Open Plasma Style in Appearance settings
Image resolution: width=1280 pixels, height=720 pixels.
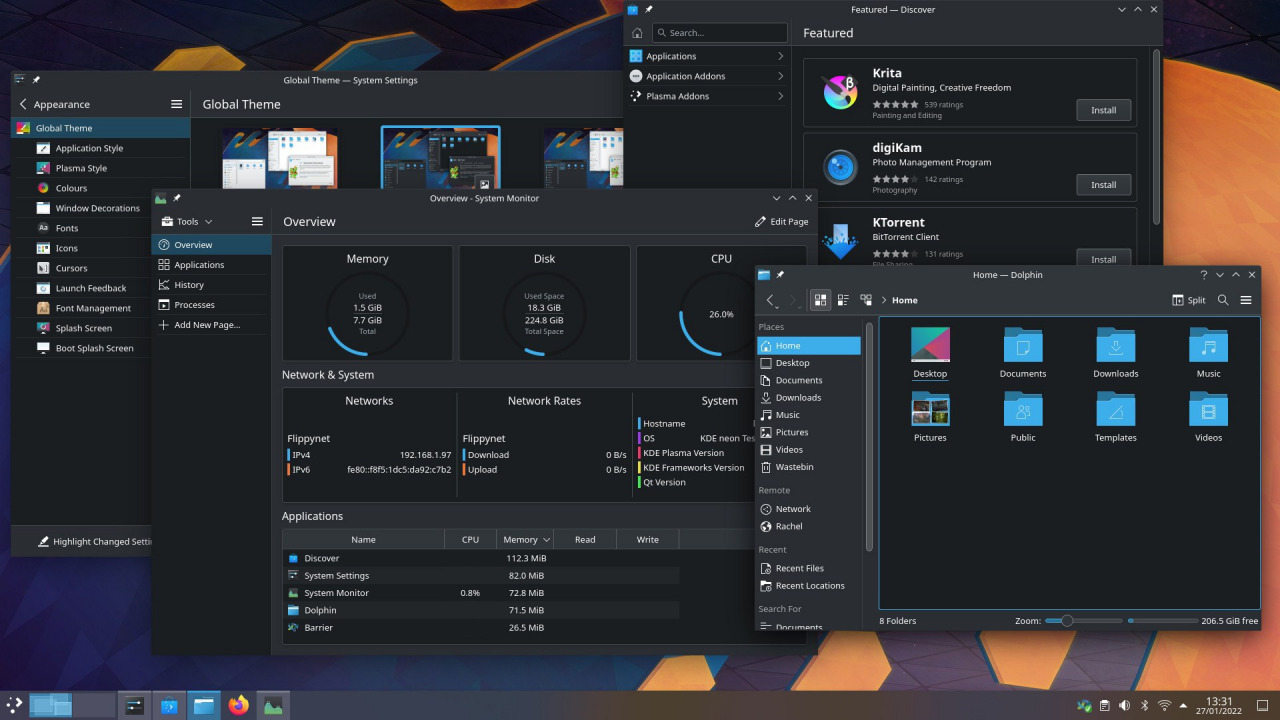tap(81, 168)
